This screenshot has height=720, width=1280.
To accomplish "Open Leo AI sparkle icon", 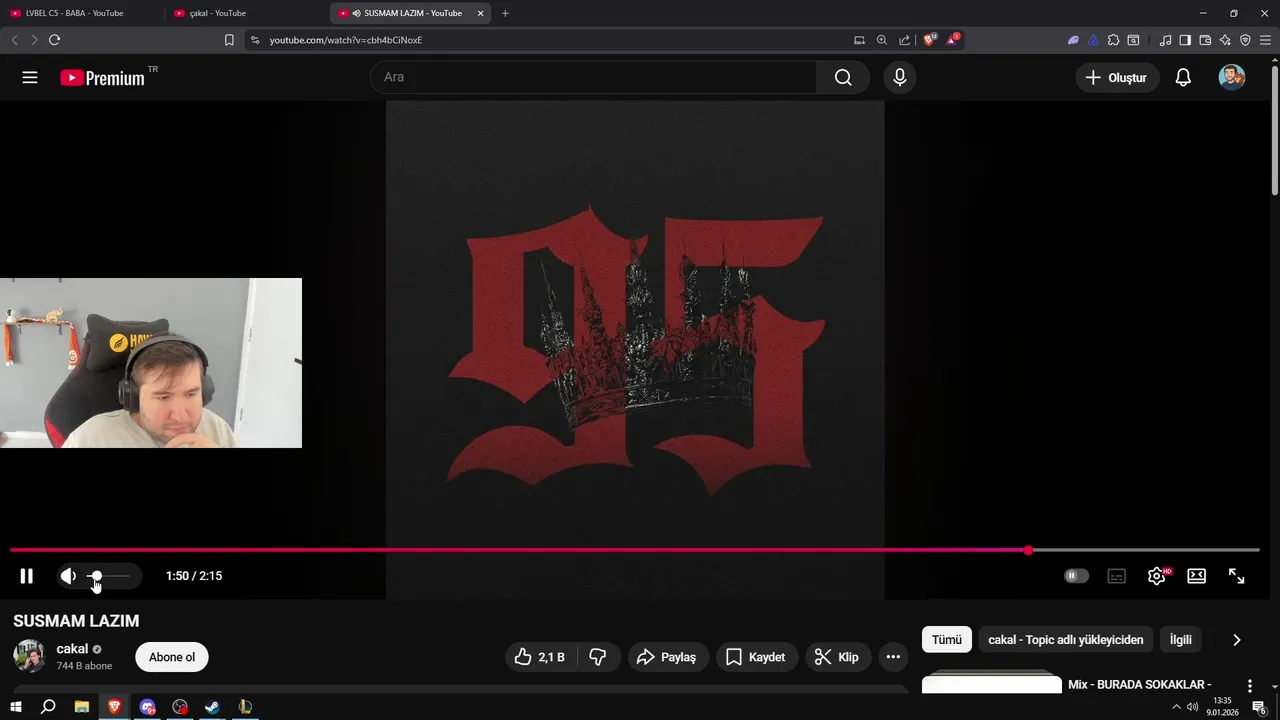I will pyautogui.click(x=1225, y=40).
